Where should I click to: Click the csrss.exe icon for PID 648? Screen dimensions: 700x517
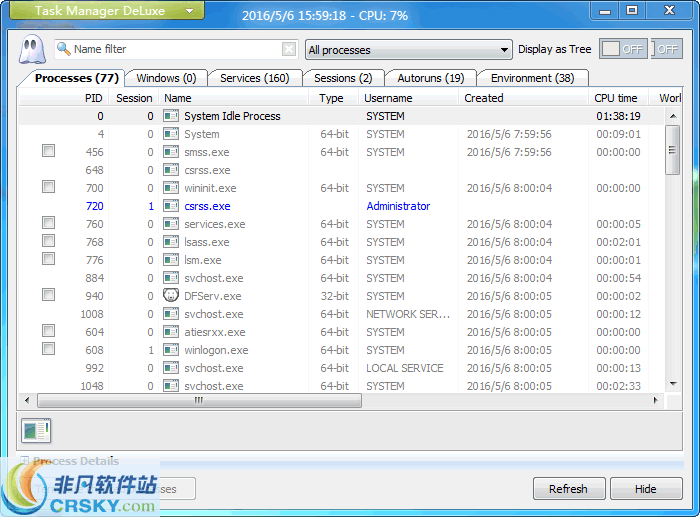click(171, 170)
